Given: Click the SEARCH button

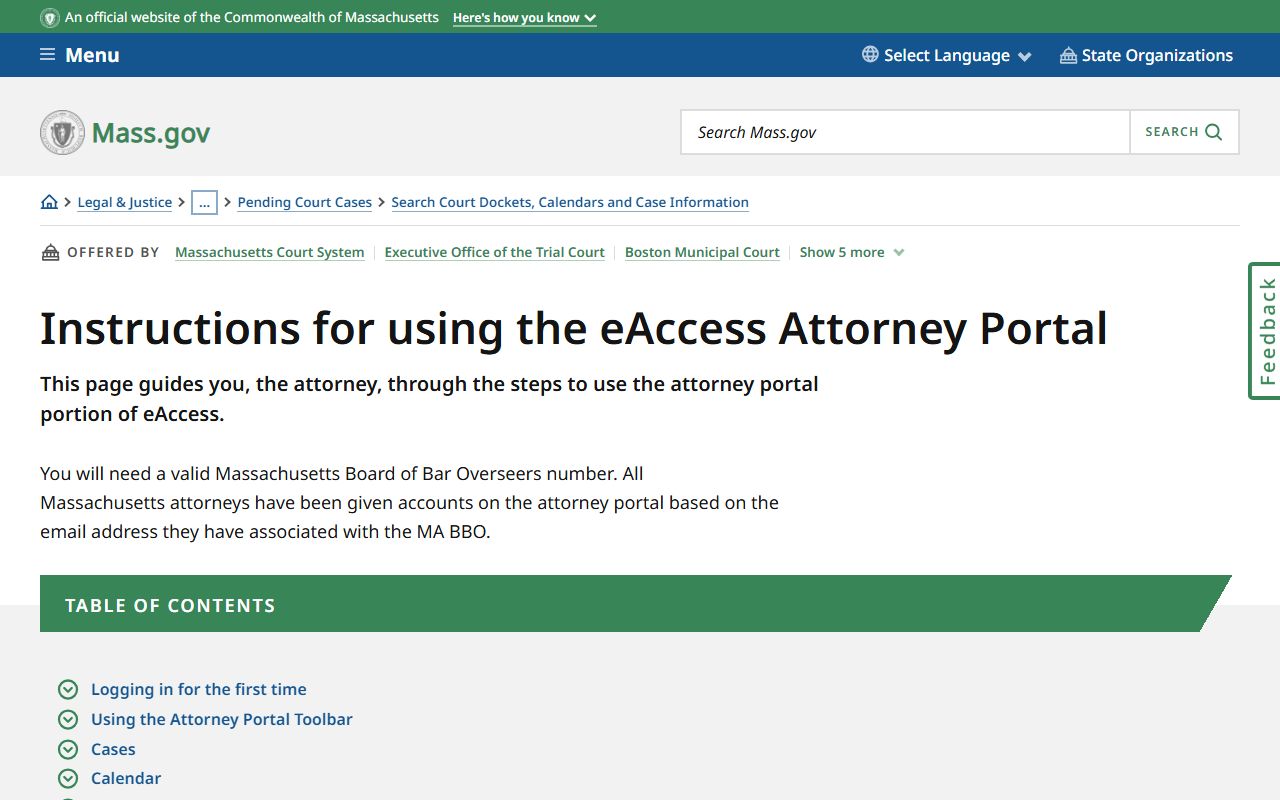Looking at the screenshot, I should click(1184, 132).
